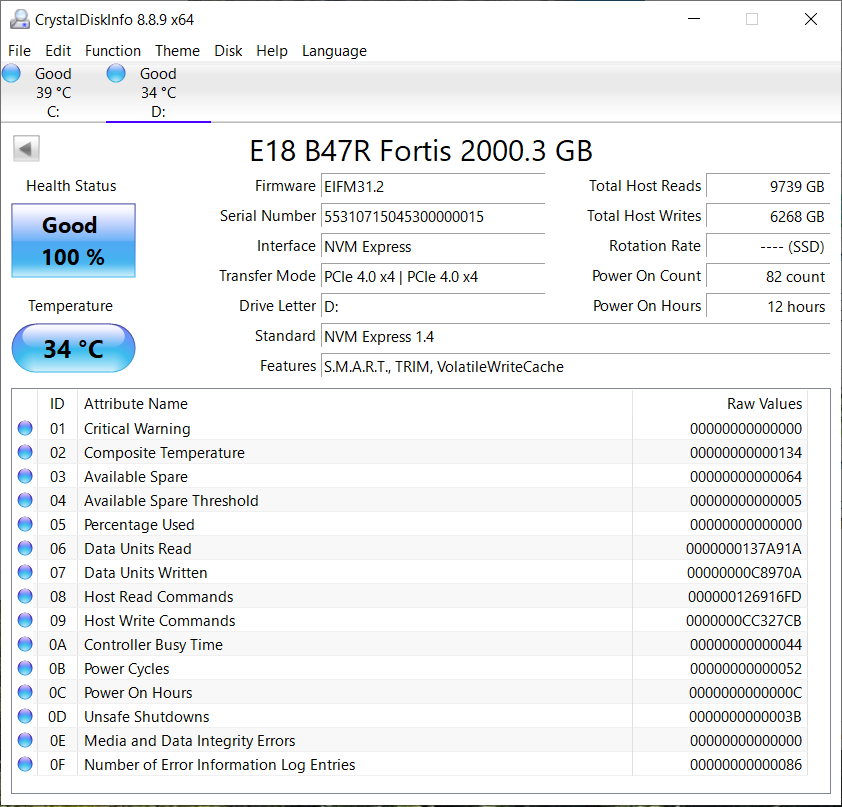
Task: Click the Serial Number field
Action: click(432, 217)
